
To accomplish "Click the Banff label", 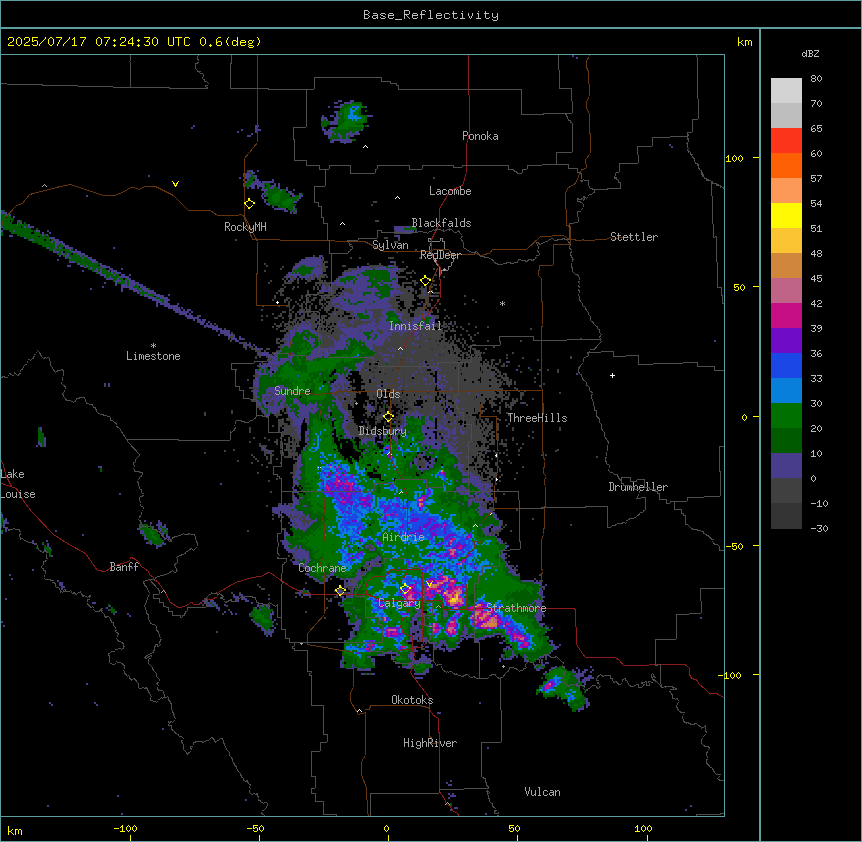I will point(124,567).
